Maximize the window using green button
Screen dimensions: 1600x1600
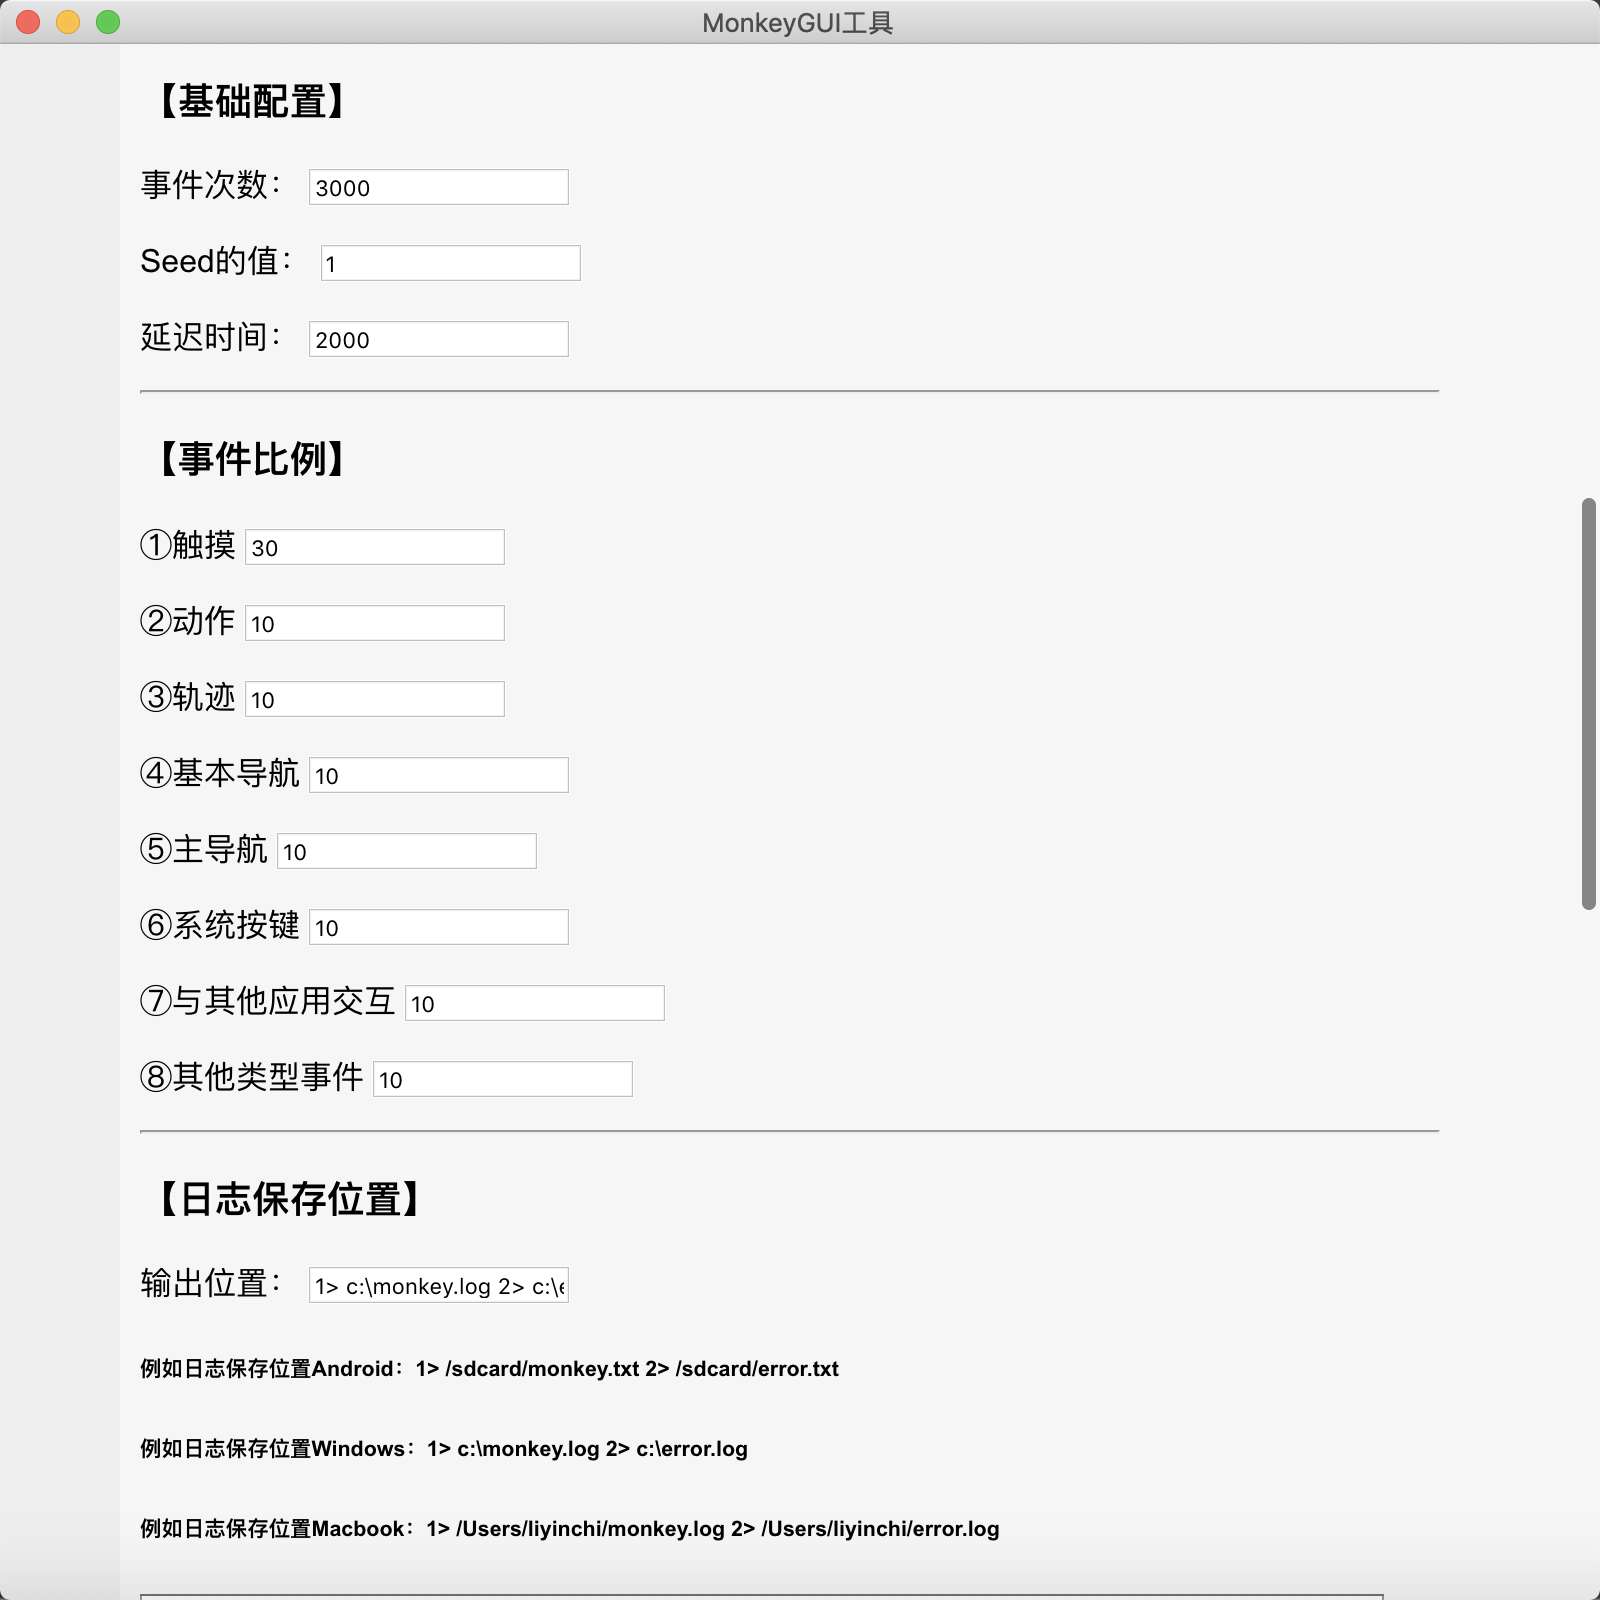click(108, 22)
